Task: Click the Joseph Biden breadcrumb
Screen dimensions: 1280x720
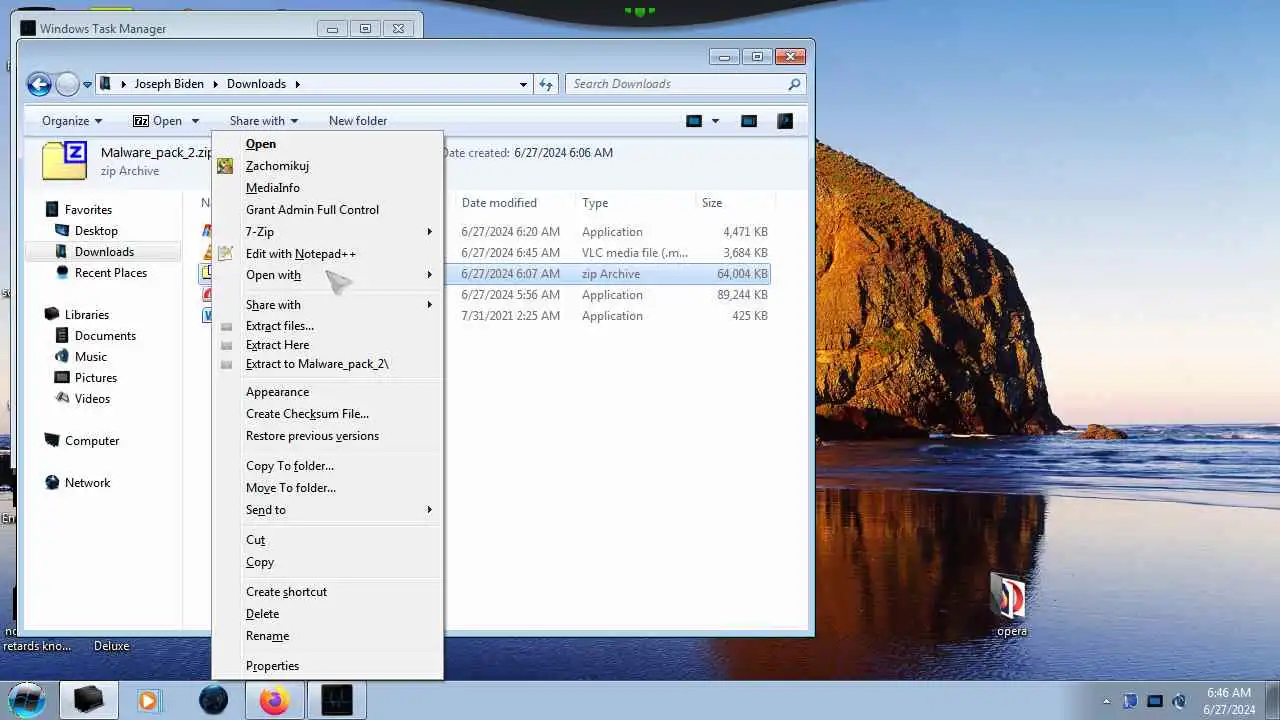Action: point(169,84)
